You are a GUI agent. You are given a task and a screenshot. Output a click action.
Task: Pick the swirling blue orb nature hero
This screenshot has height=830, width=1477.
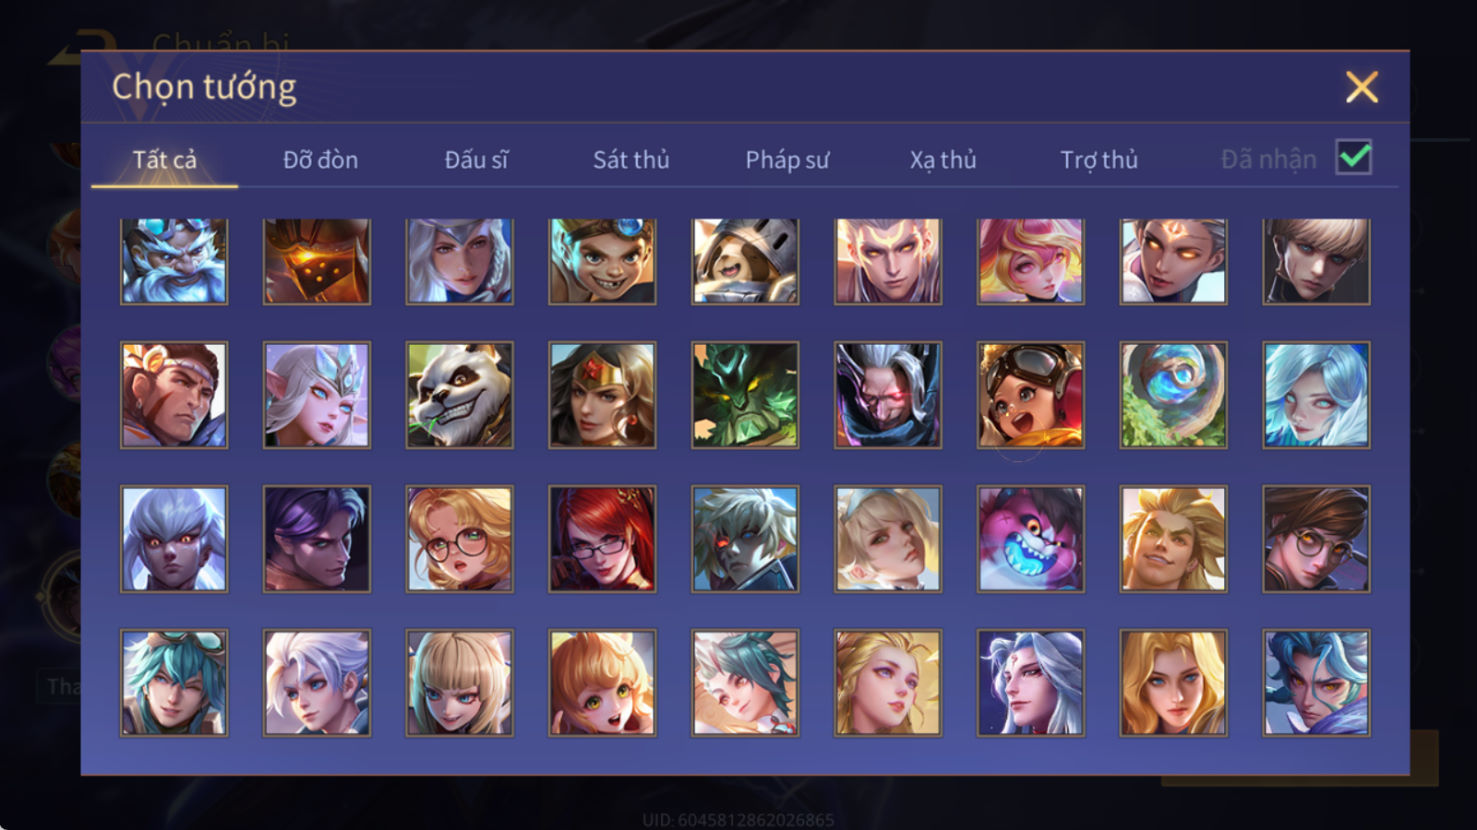point(1173,395)
